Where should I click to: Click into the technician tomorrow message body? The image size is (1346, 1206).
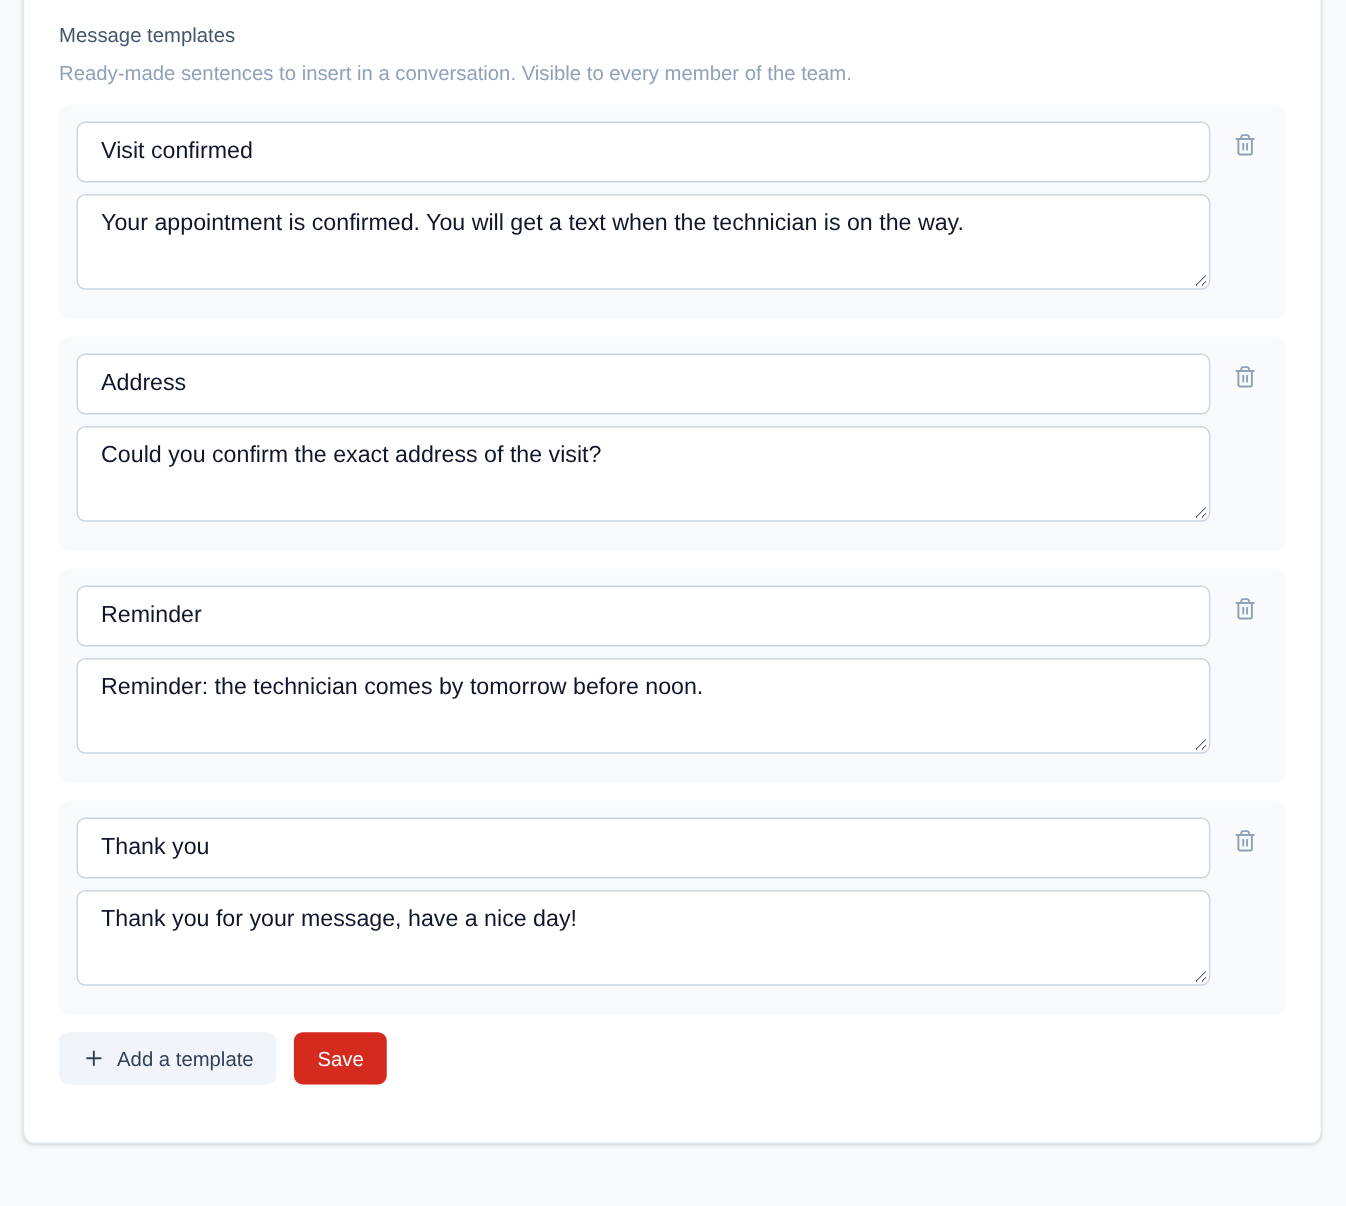(x=643, y=706)
